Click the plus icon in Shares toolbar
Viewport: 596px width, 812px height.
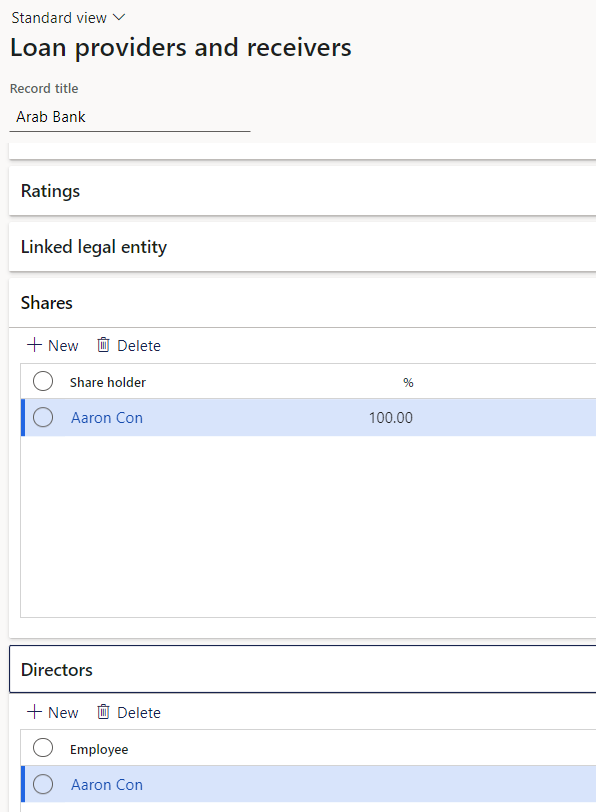[x=34, y=345]
